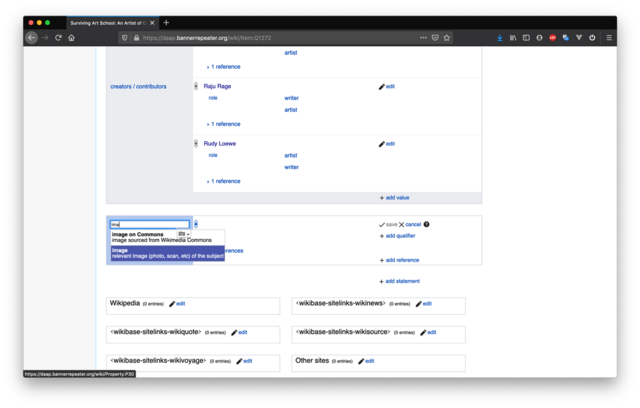Viewport: 640px width, 408px height.
Task: Click the browser back arrow button
Action: point(32,38)
